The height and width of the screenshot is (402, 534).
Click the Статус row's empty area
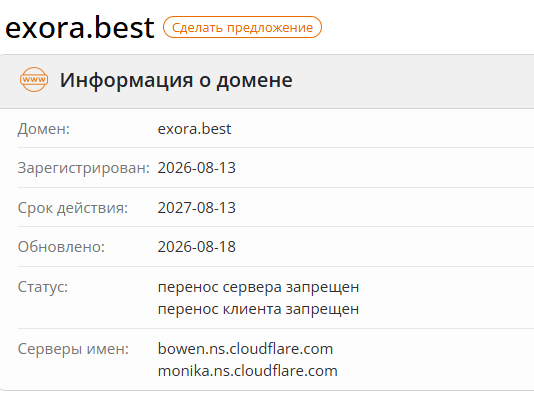pyautogui.click(x=446, y=298)
